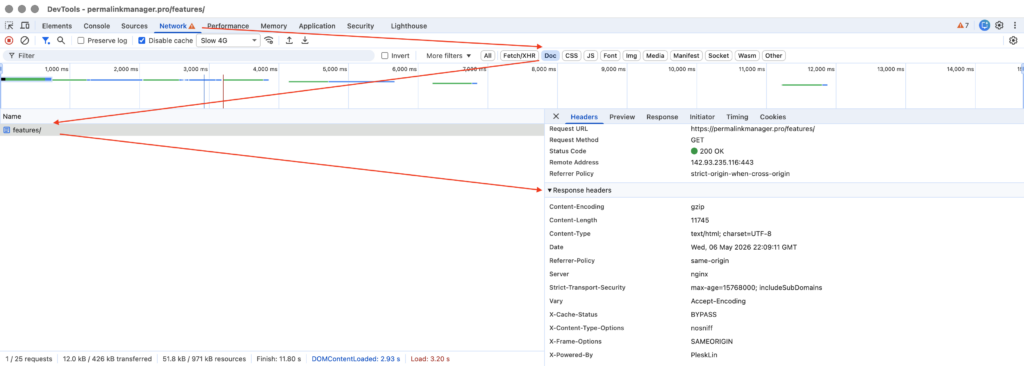
Task: Export HAR file download icon
Action: 304,41
